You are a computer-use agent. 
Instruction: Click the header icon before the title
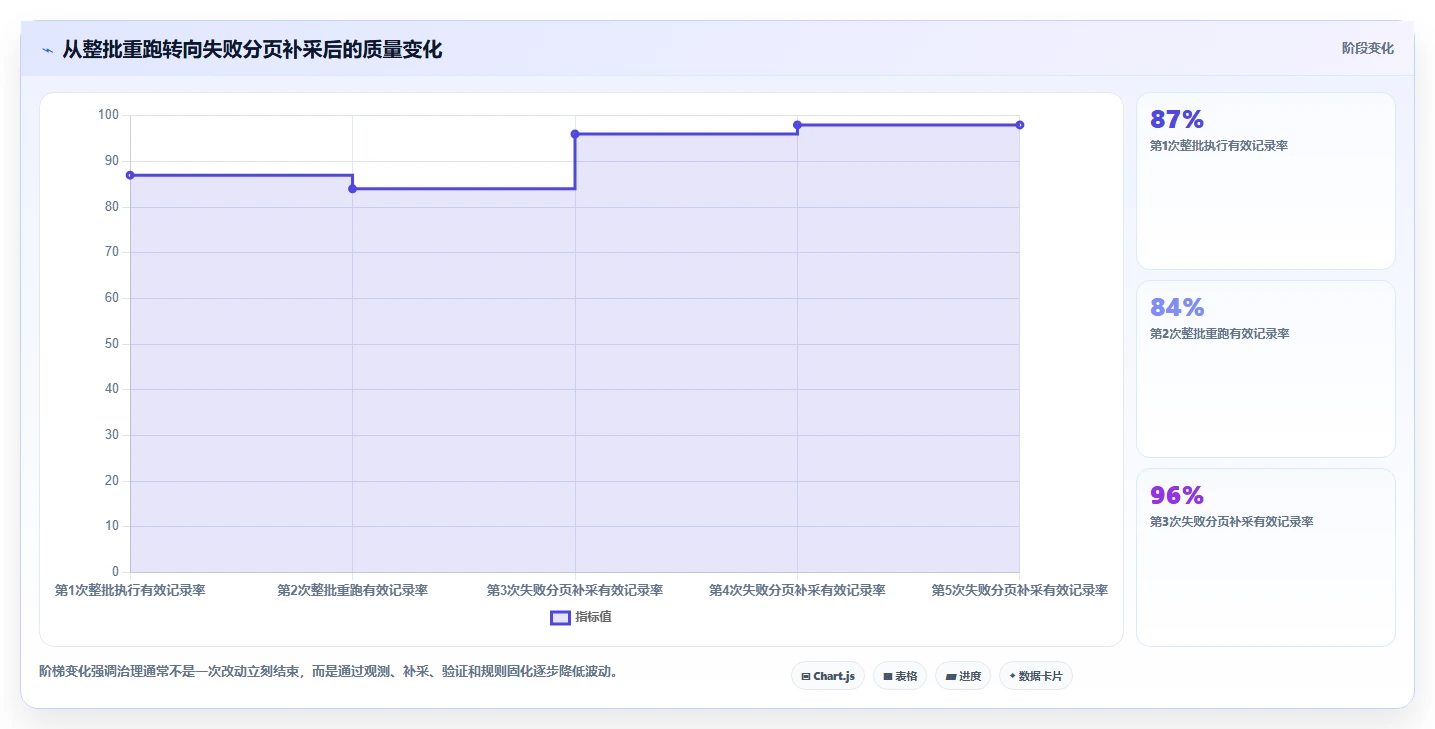(x=47, y=50)
